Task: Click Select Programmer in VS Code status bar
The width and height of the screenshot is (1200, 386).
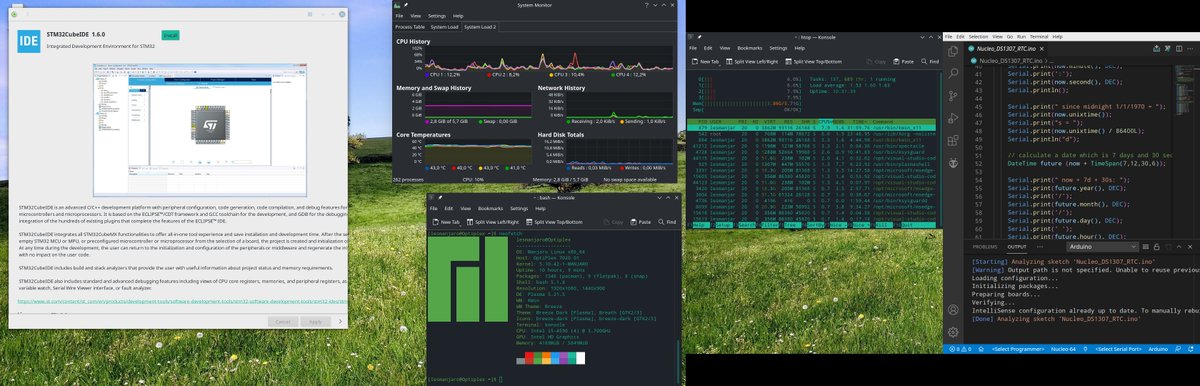Action: click(x=1018, y=349)
